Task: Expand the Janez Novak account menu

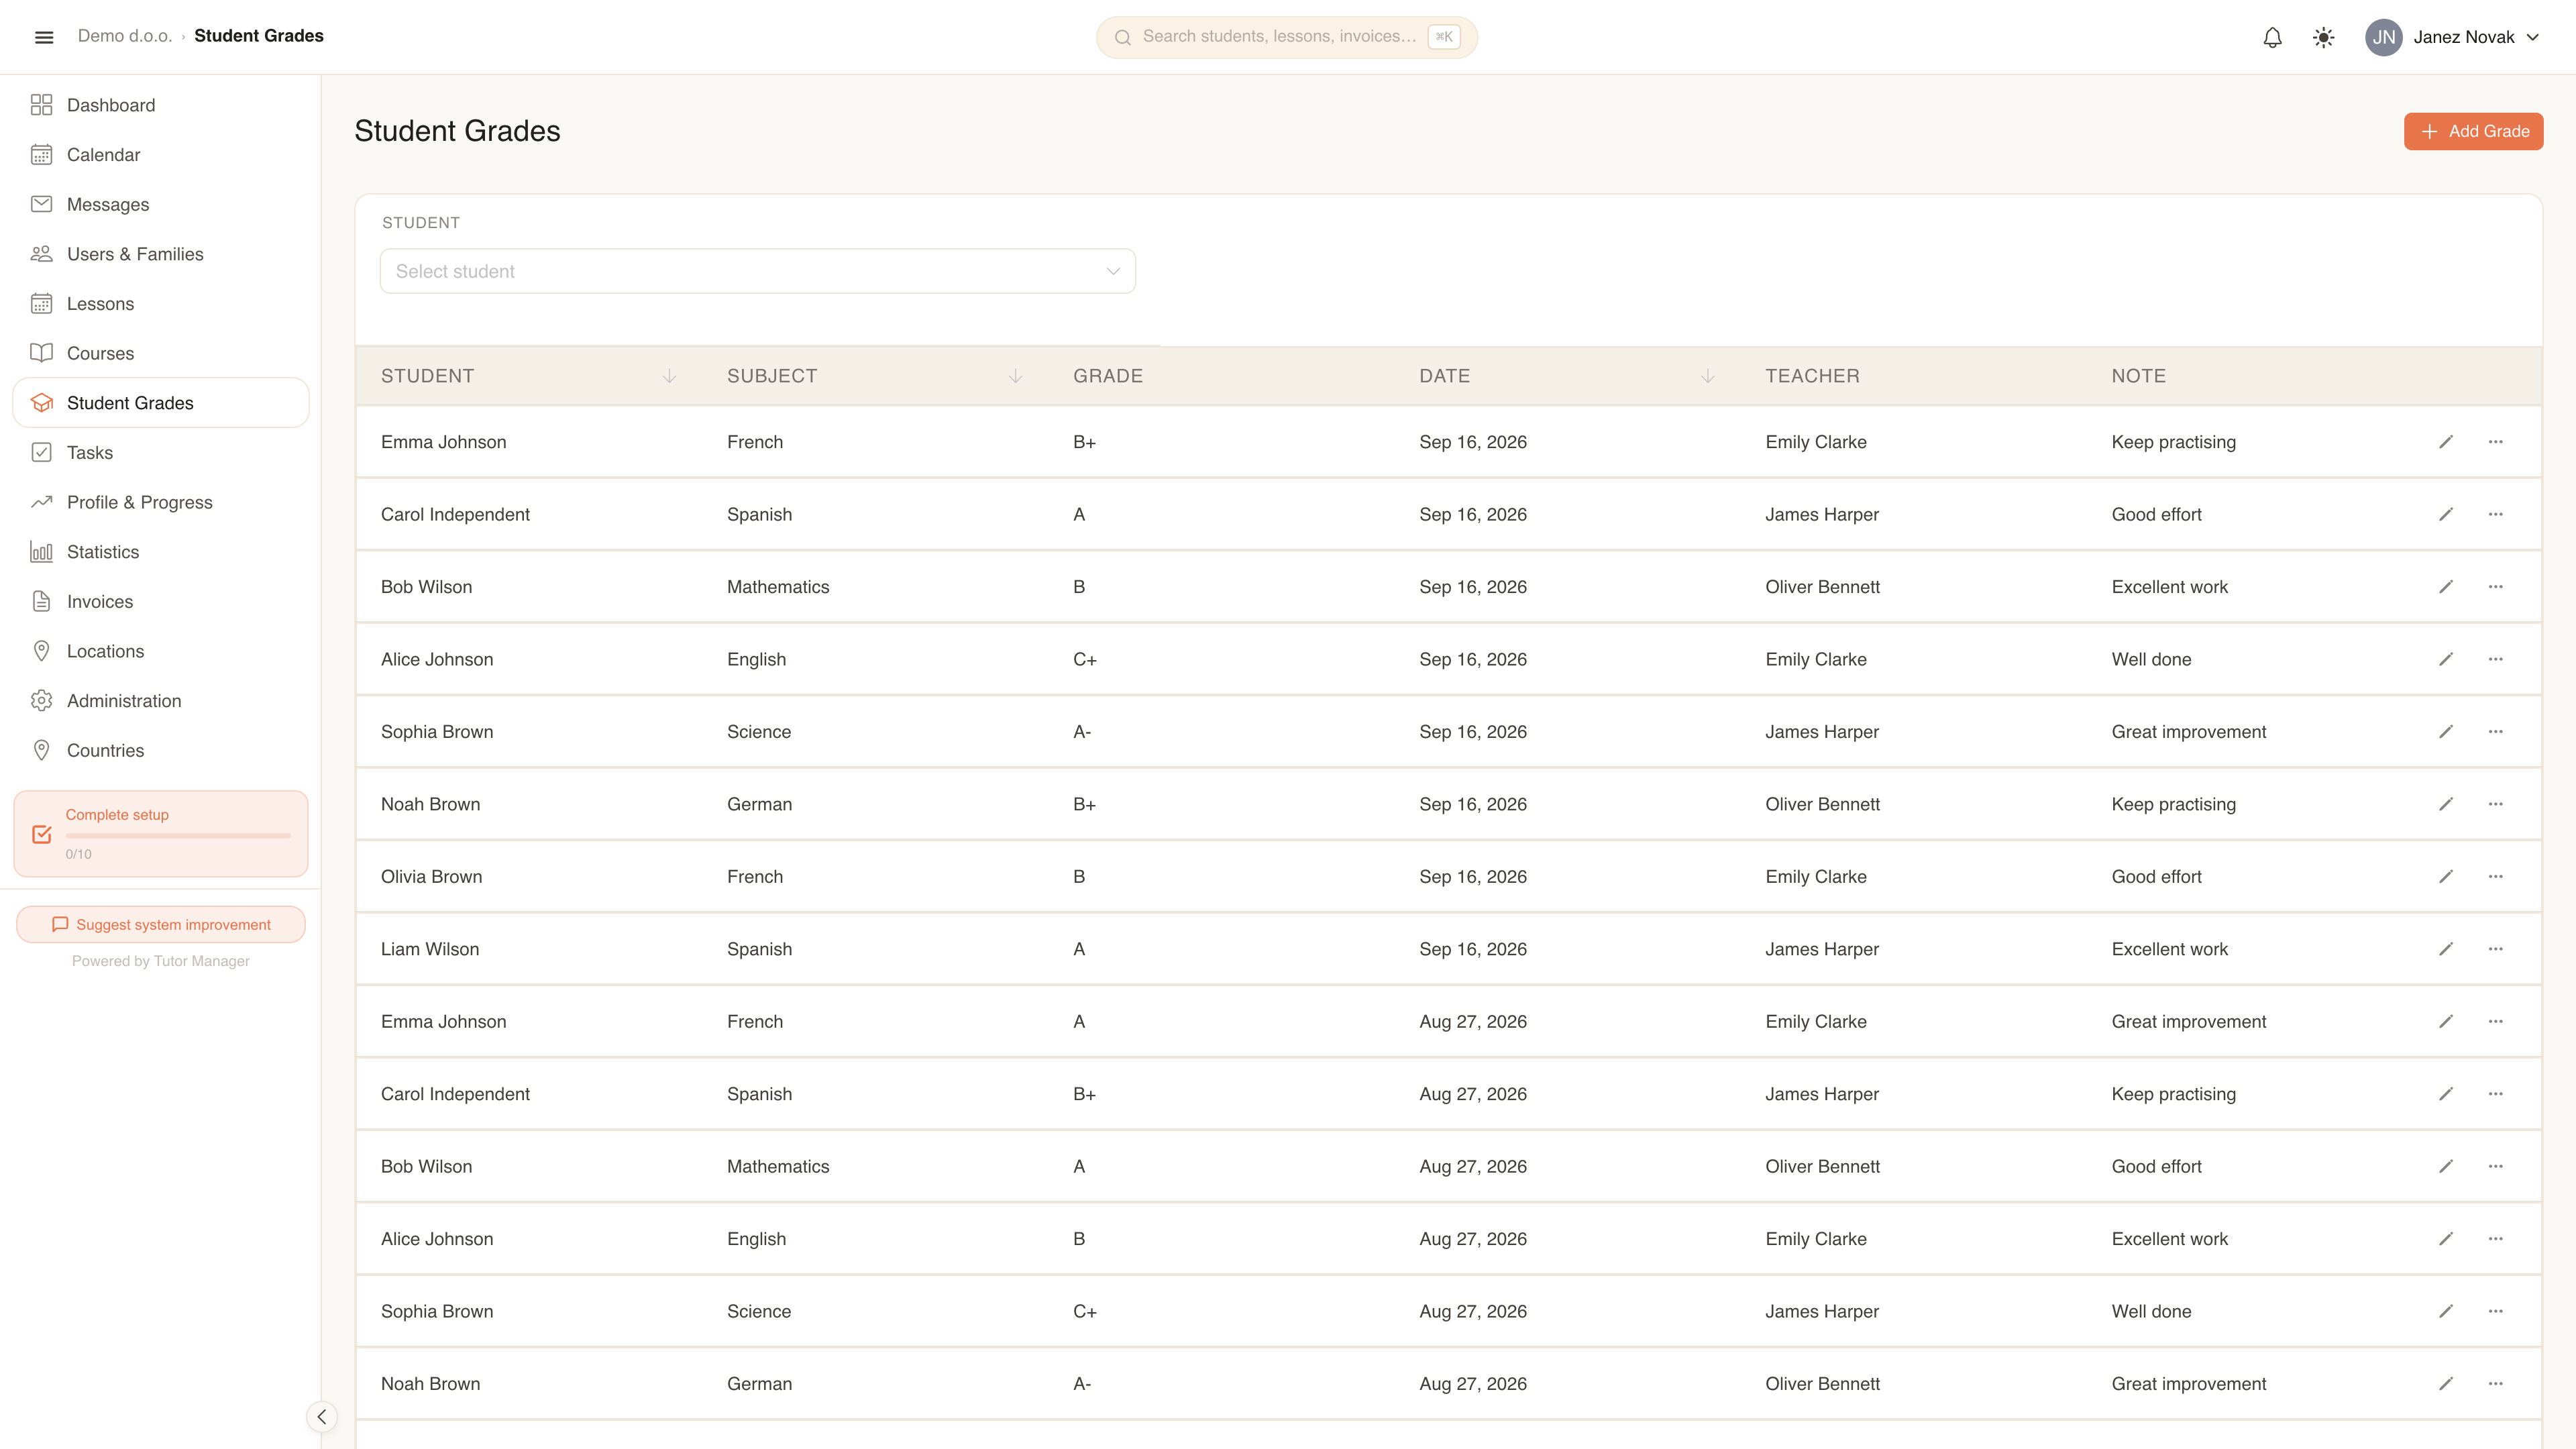Action: click(2454, 37)
